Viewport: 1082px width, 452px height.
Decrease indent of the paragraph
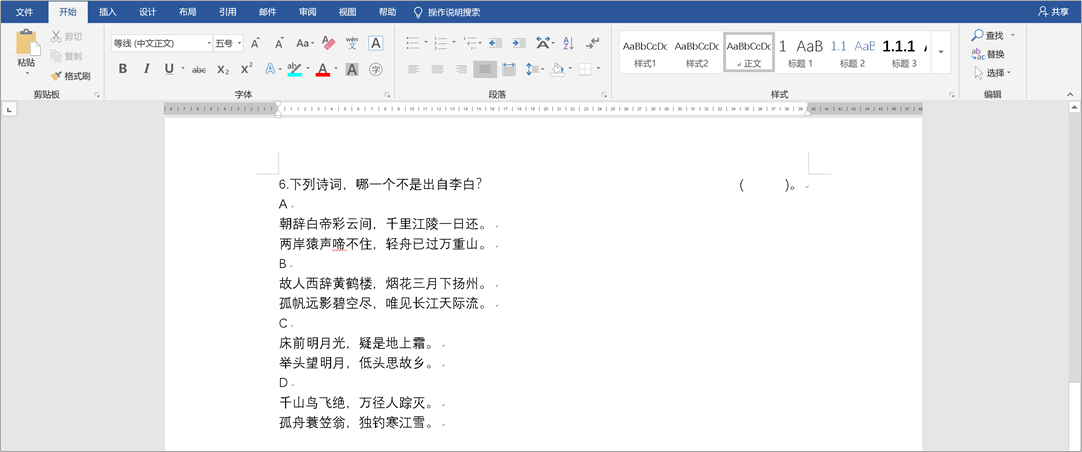point(495,43)
